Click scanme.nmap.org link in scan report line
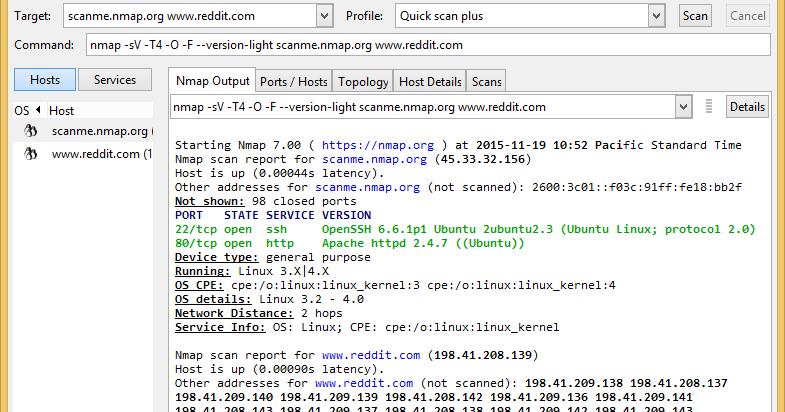This screenshot has width=785, height=412. (x=374, y=159)
